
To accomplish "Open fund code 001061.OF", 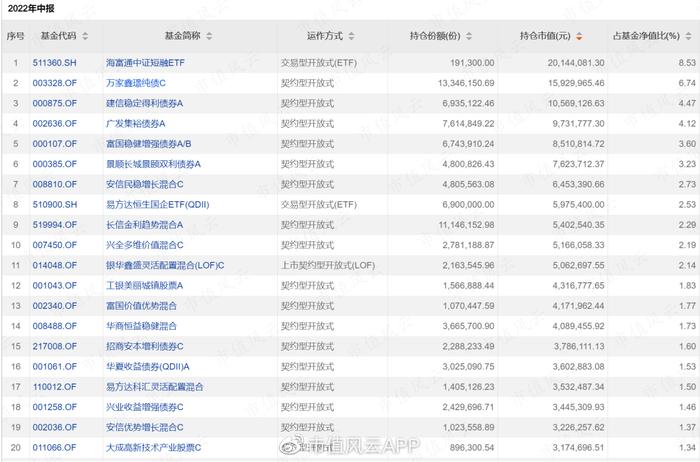I will [x=54, y=366].
